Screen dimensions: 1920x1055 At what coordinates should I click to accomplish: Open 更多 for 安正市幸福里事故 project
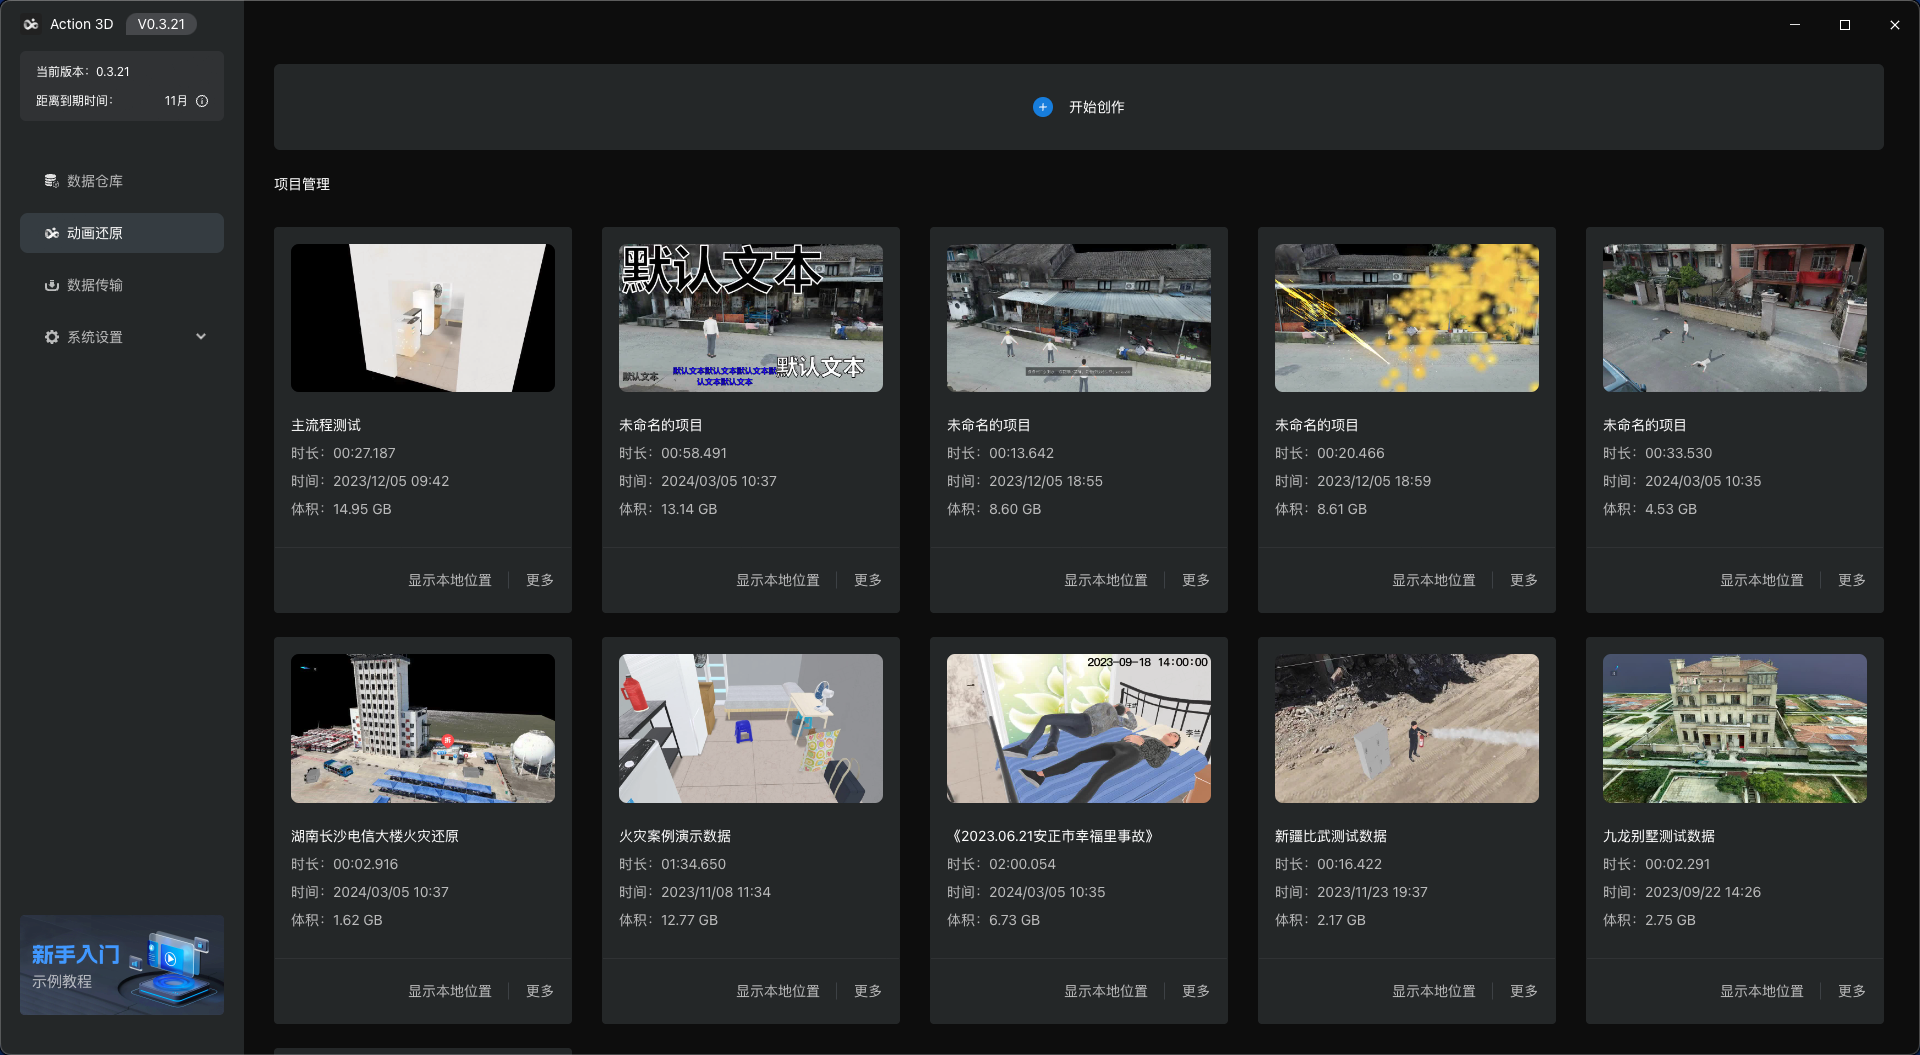1195,991
